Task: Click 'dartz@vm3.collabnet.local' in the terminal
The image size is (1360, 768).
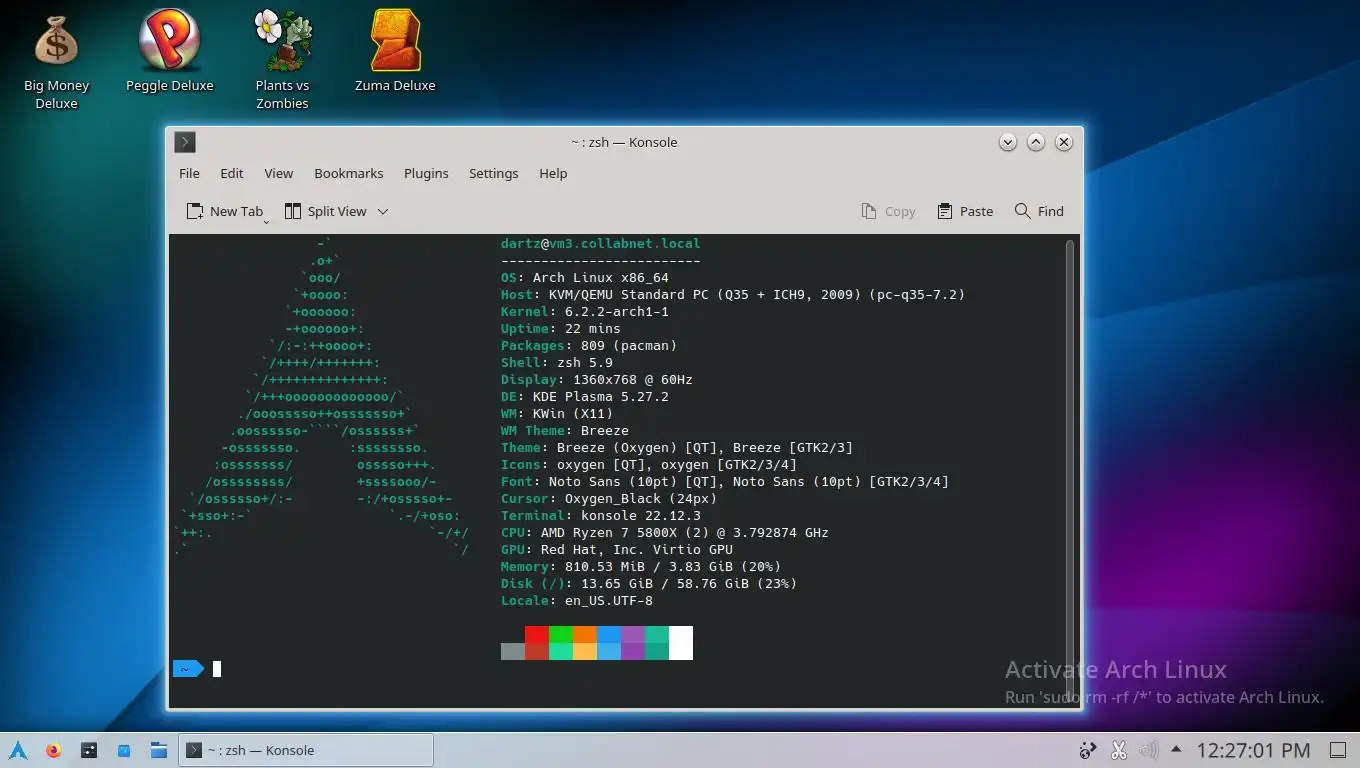Action: (601, 243)
